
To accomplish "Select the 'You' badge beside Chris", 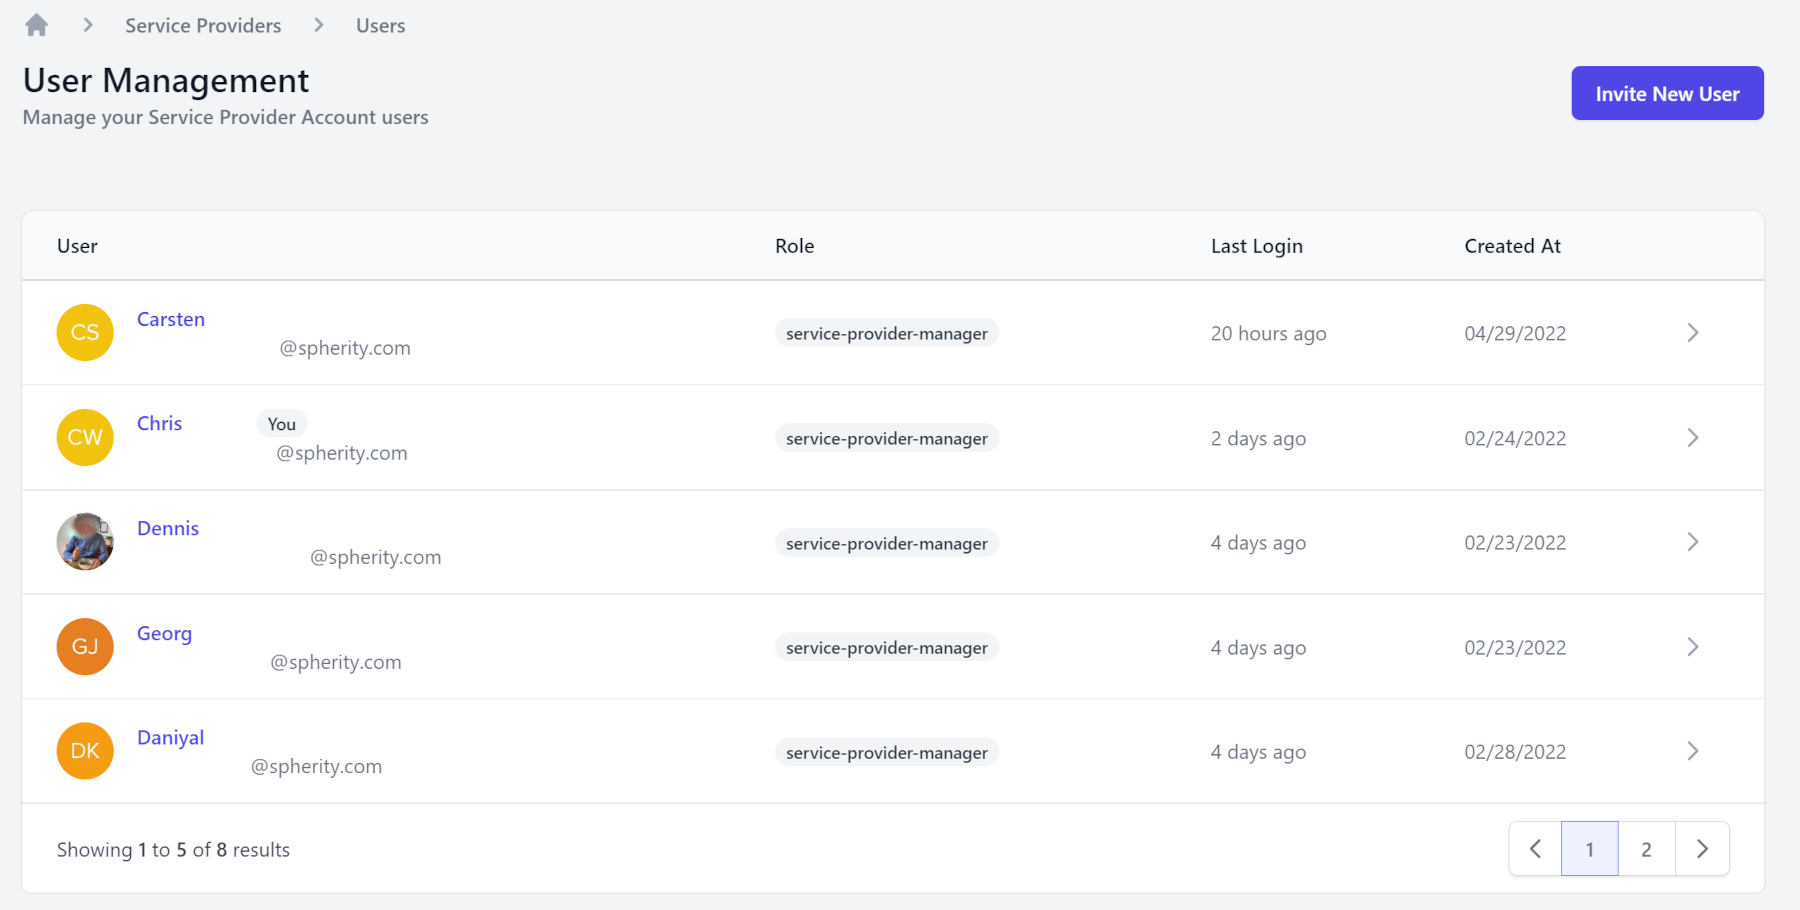I will [x=281, y=423].
